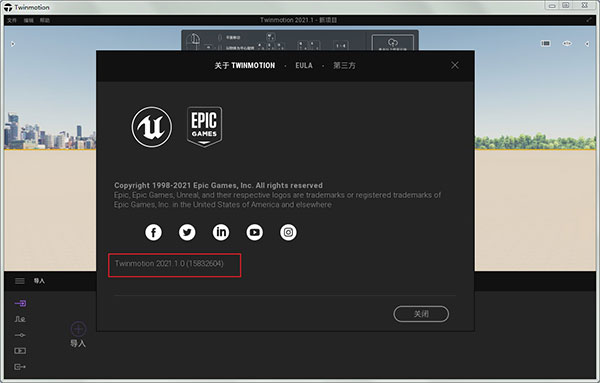Open the hamburger menu beside 导入

[x=20, y=281]
